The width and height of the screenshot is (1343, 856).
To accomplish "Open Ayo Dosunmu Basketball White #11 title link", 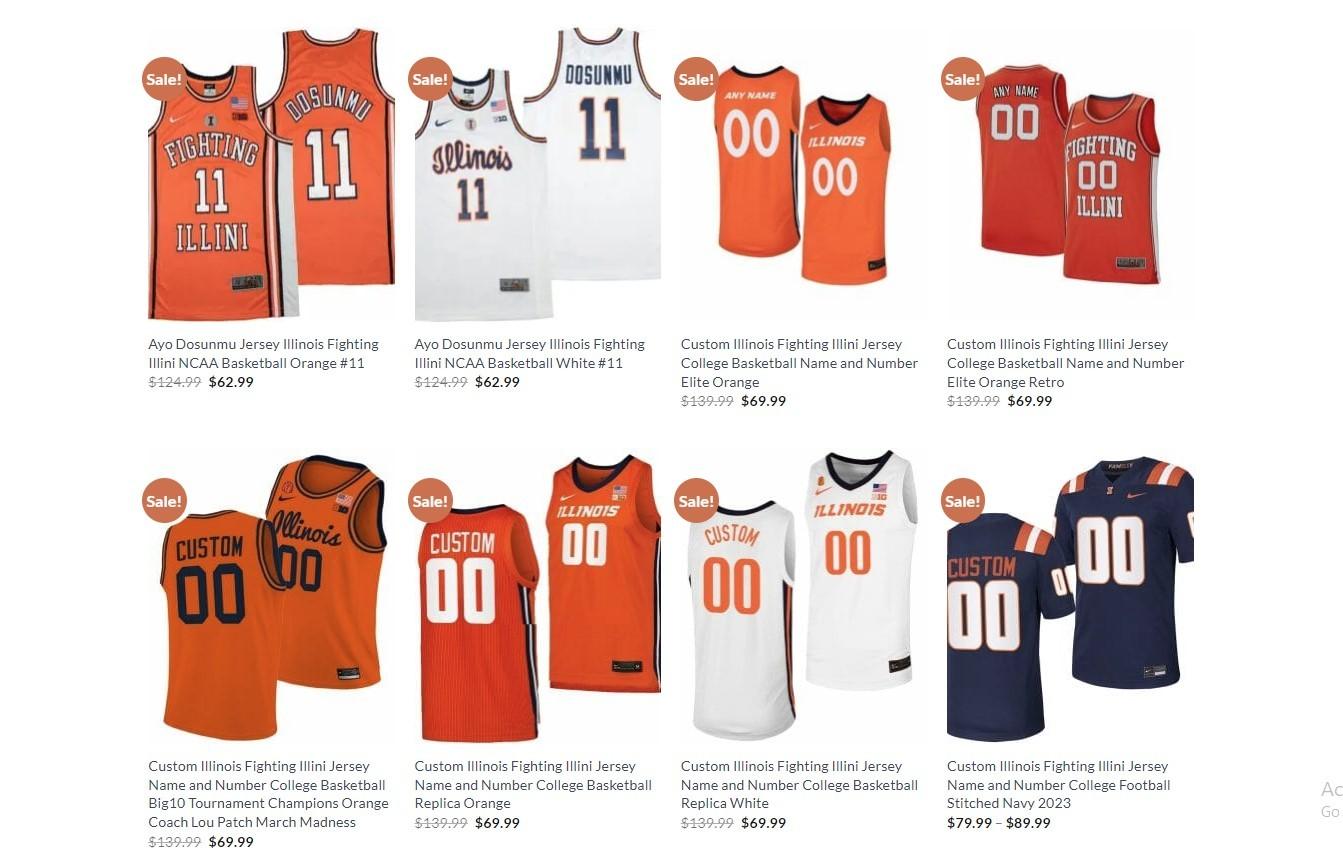I will click(x=530, y=353).
